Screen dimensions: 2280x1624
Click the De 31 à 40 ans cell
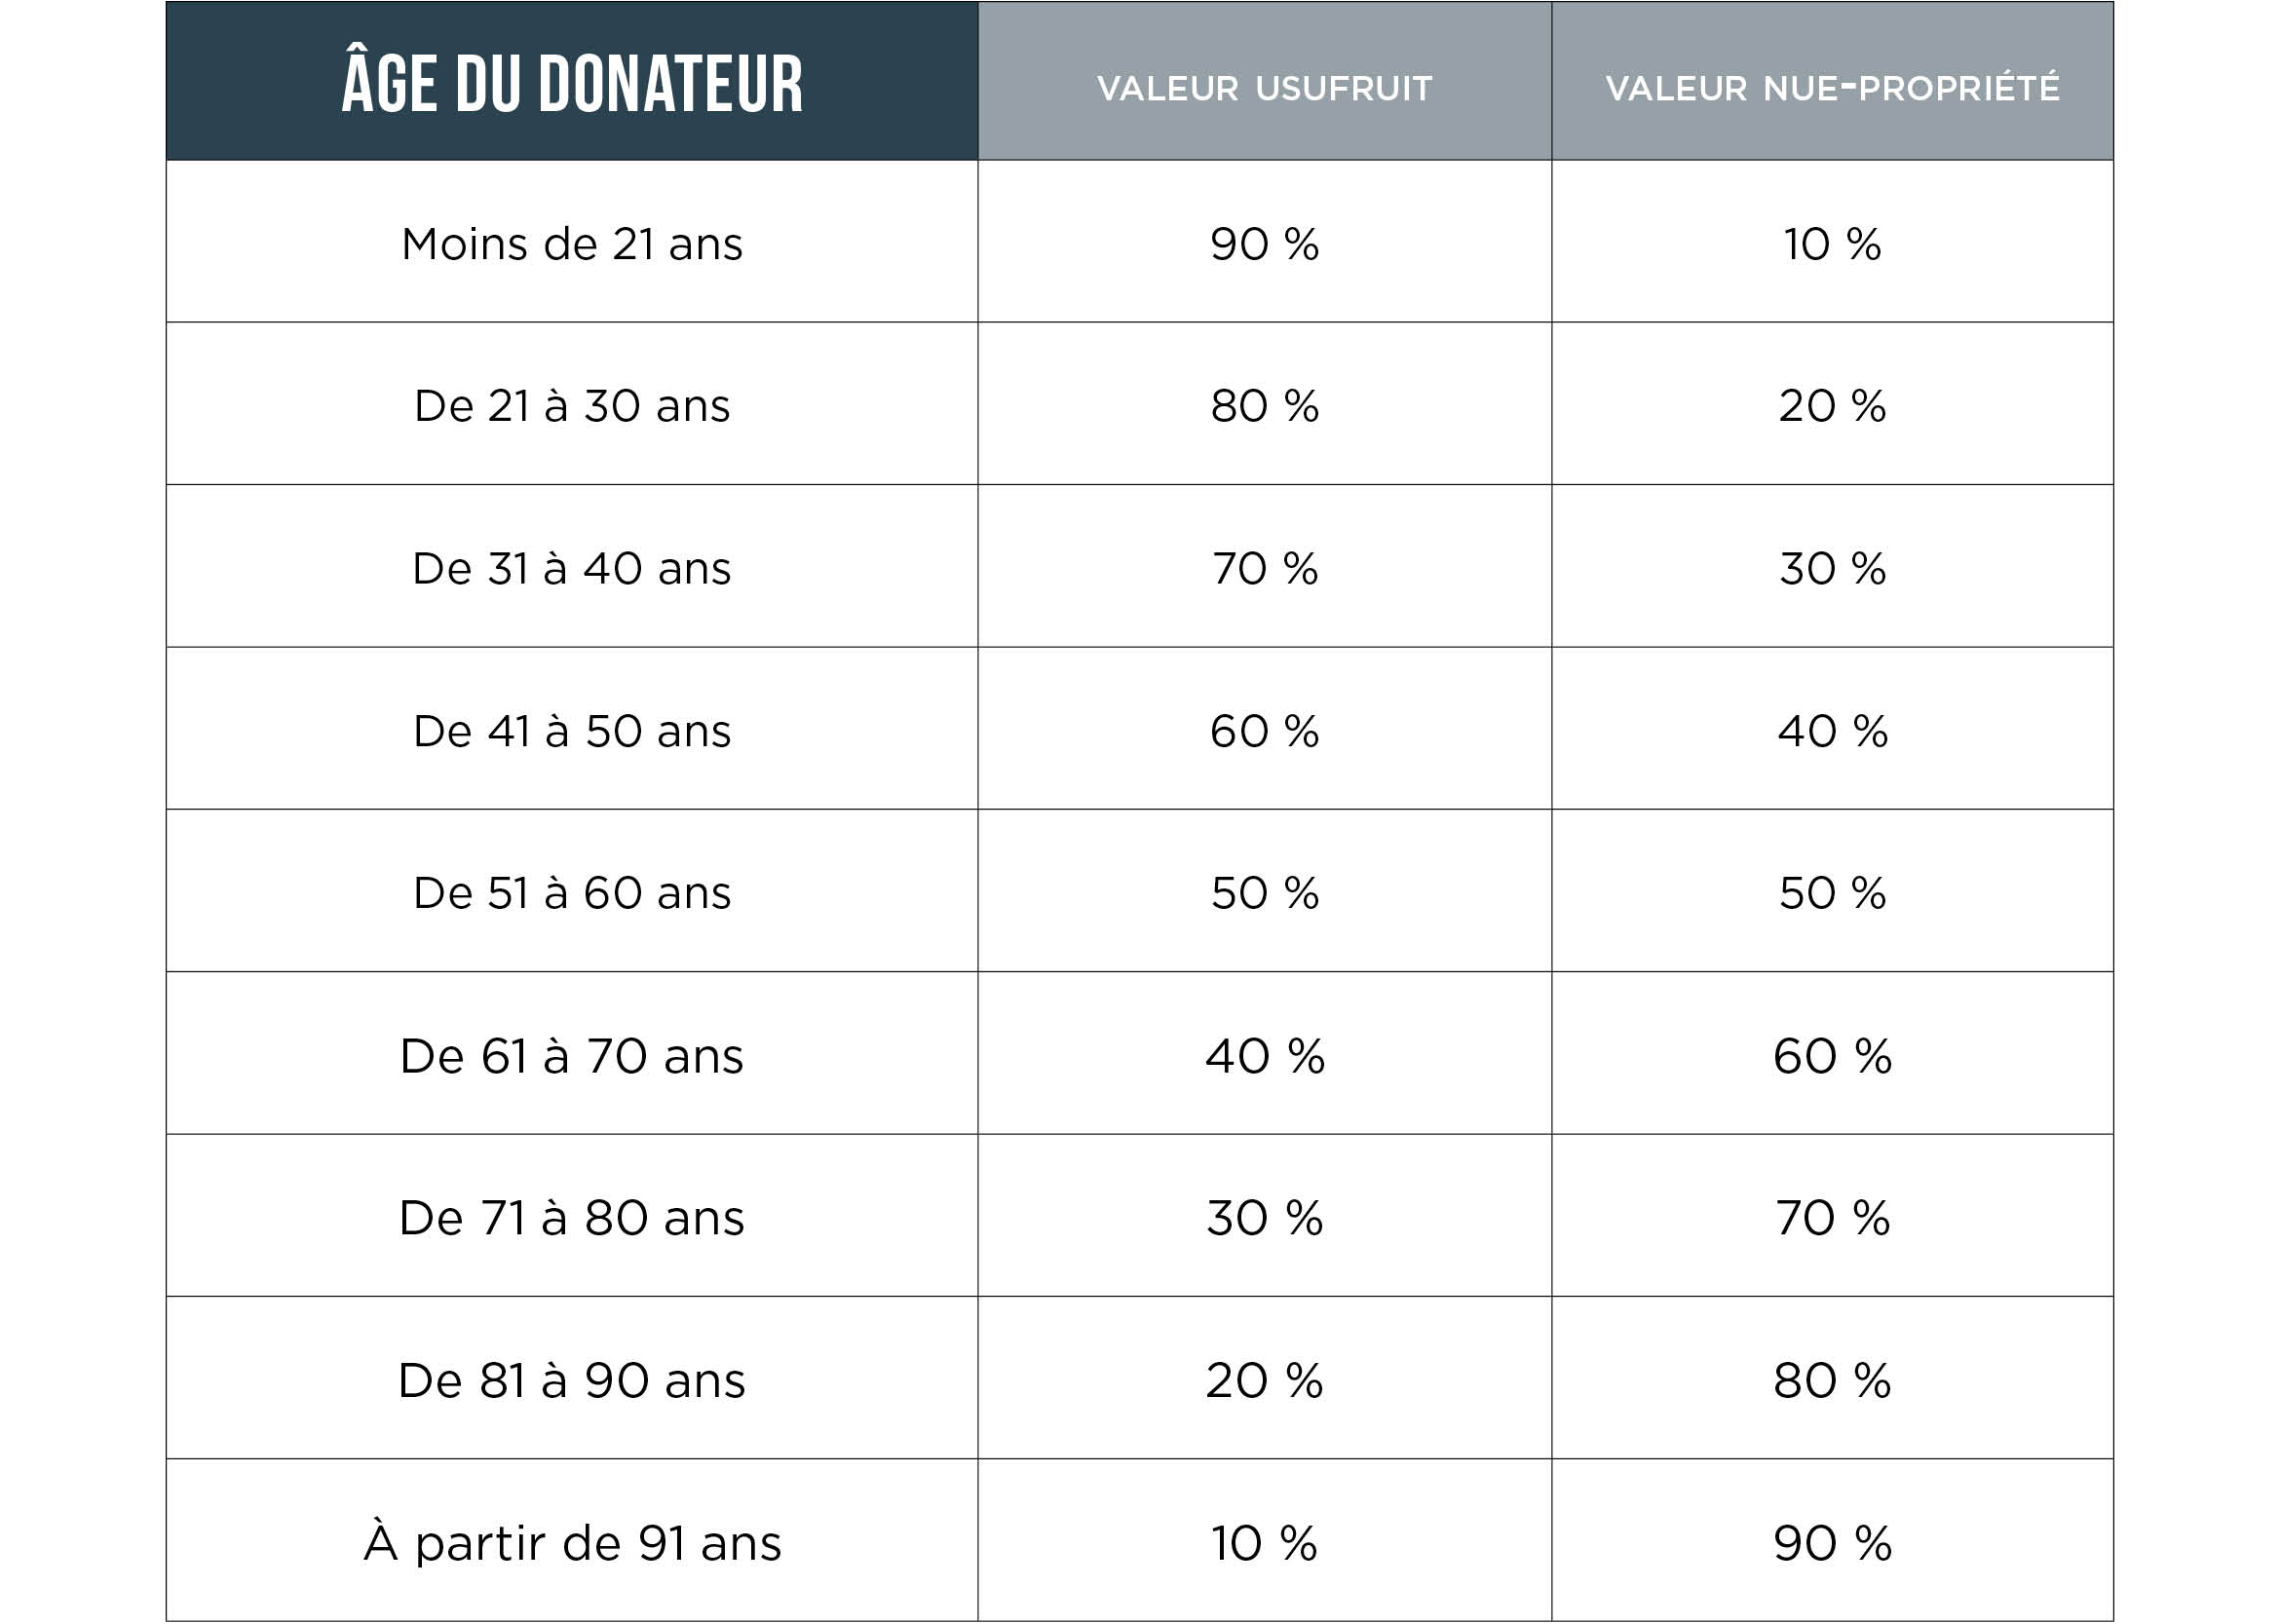572,568
